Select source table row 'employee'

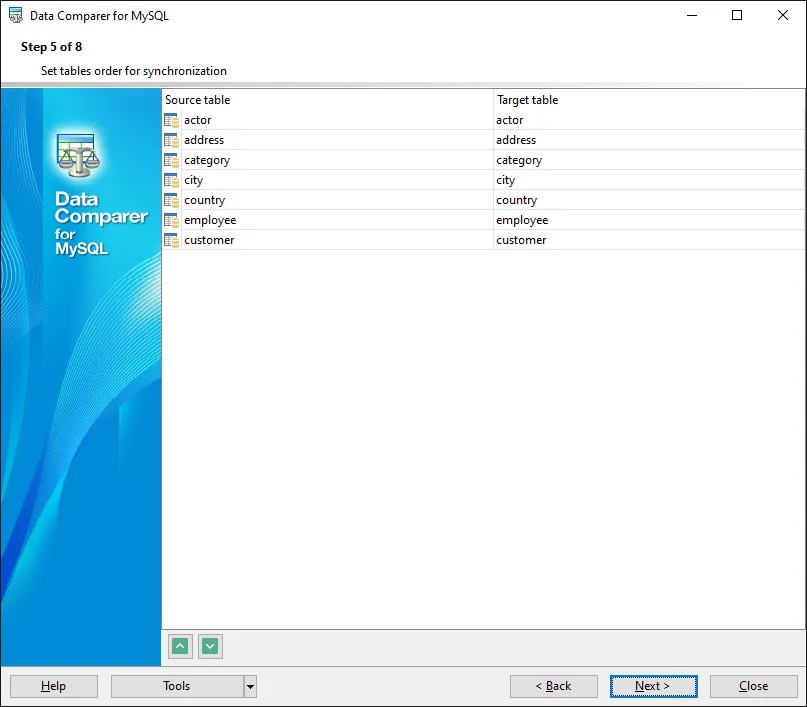click(x=337, y=220)
